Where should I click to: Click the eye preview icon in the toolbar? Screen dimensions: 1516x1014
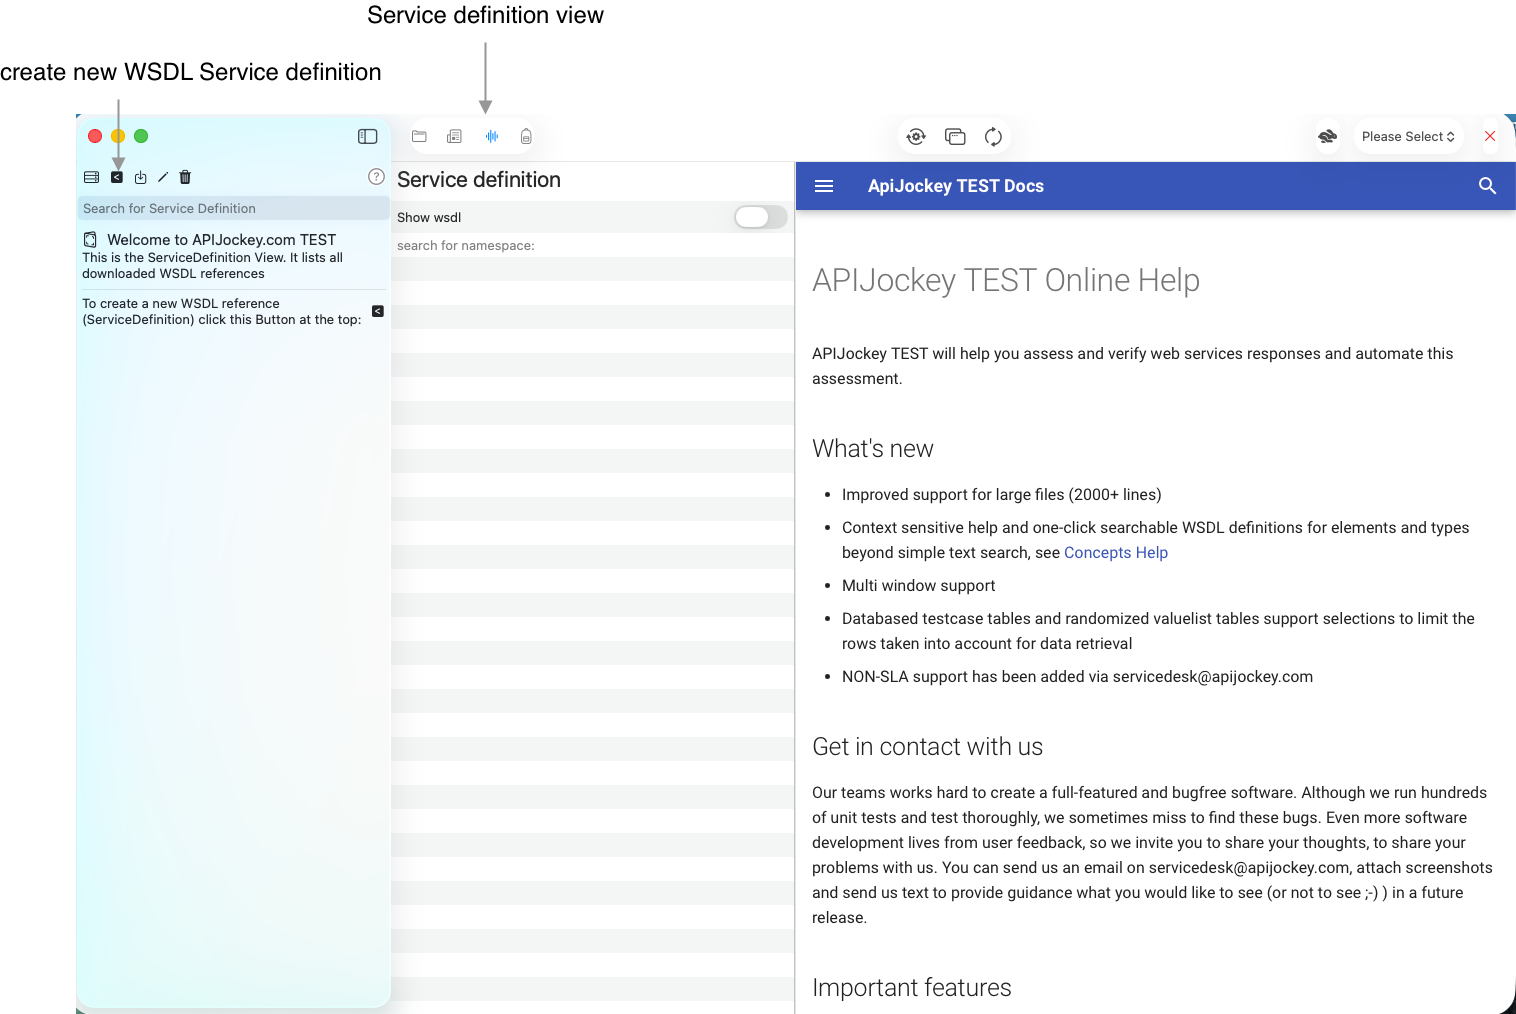tap(916, 136)
